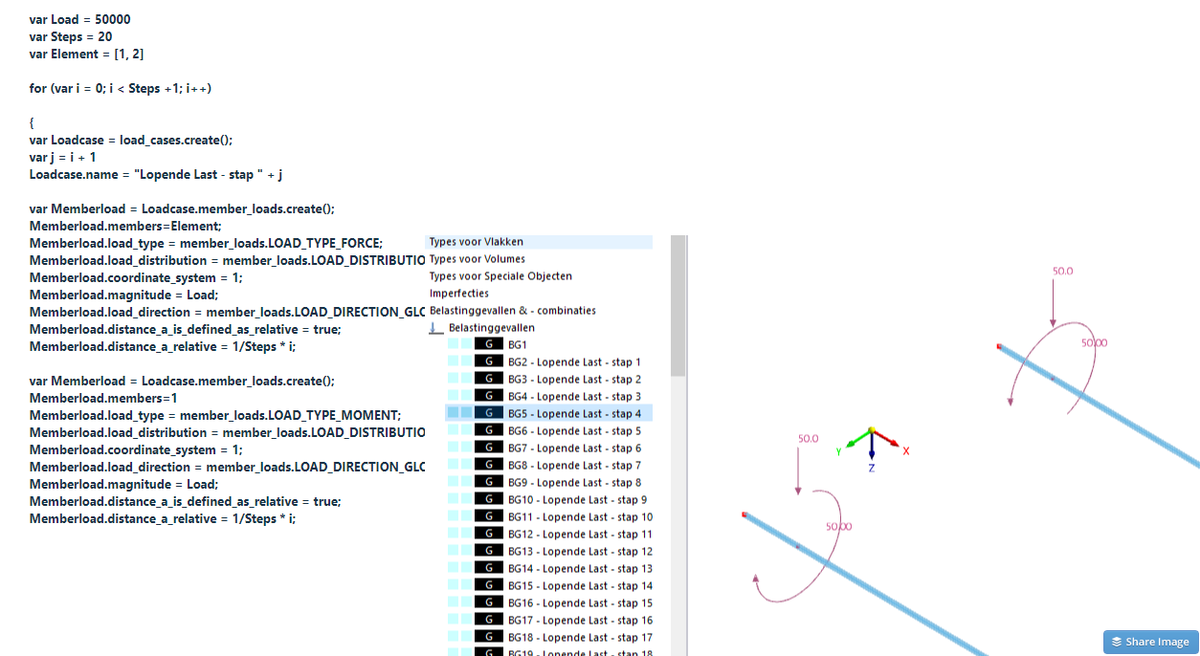Select BG8 - Lopende Last - stap 7
1200x656 pixels.
(x=575, y=465)
